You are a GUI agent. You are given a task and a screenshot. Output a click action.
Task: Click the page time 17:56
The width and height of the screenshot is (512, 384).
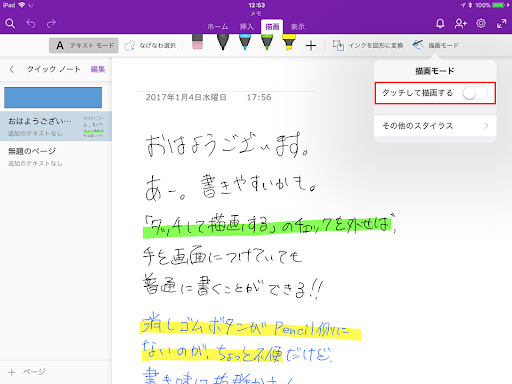click(x=259, y=97)
